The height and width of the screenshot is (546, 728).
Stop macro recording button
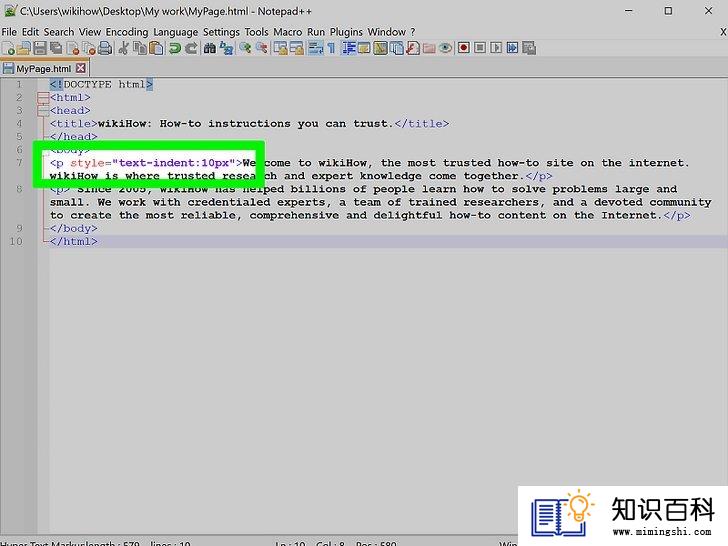[x=480, y=48]
